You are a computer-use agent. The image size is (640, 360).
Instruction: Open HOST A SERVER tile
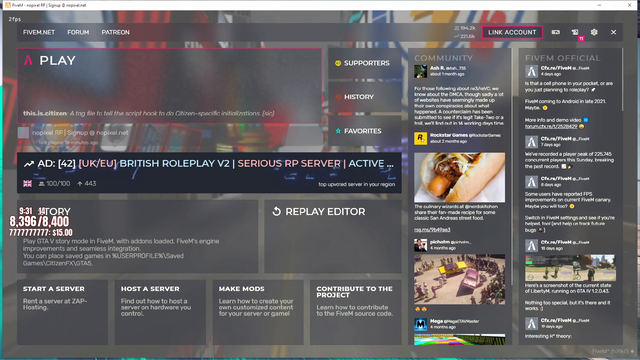pos(160,312)
